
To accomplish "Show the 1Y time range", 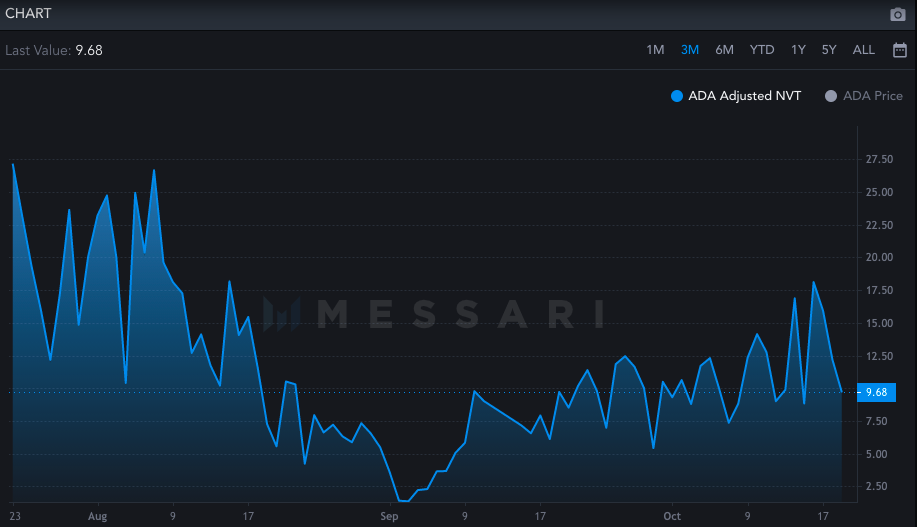I will coord(798,50).
